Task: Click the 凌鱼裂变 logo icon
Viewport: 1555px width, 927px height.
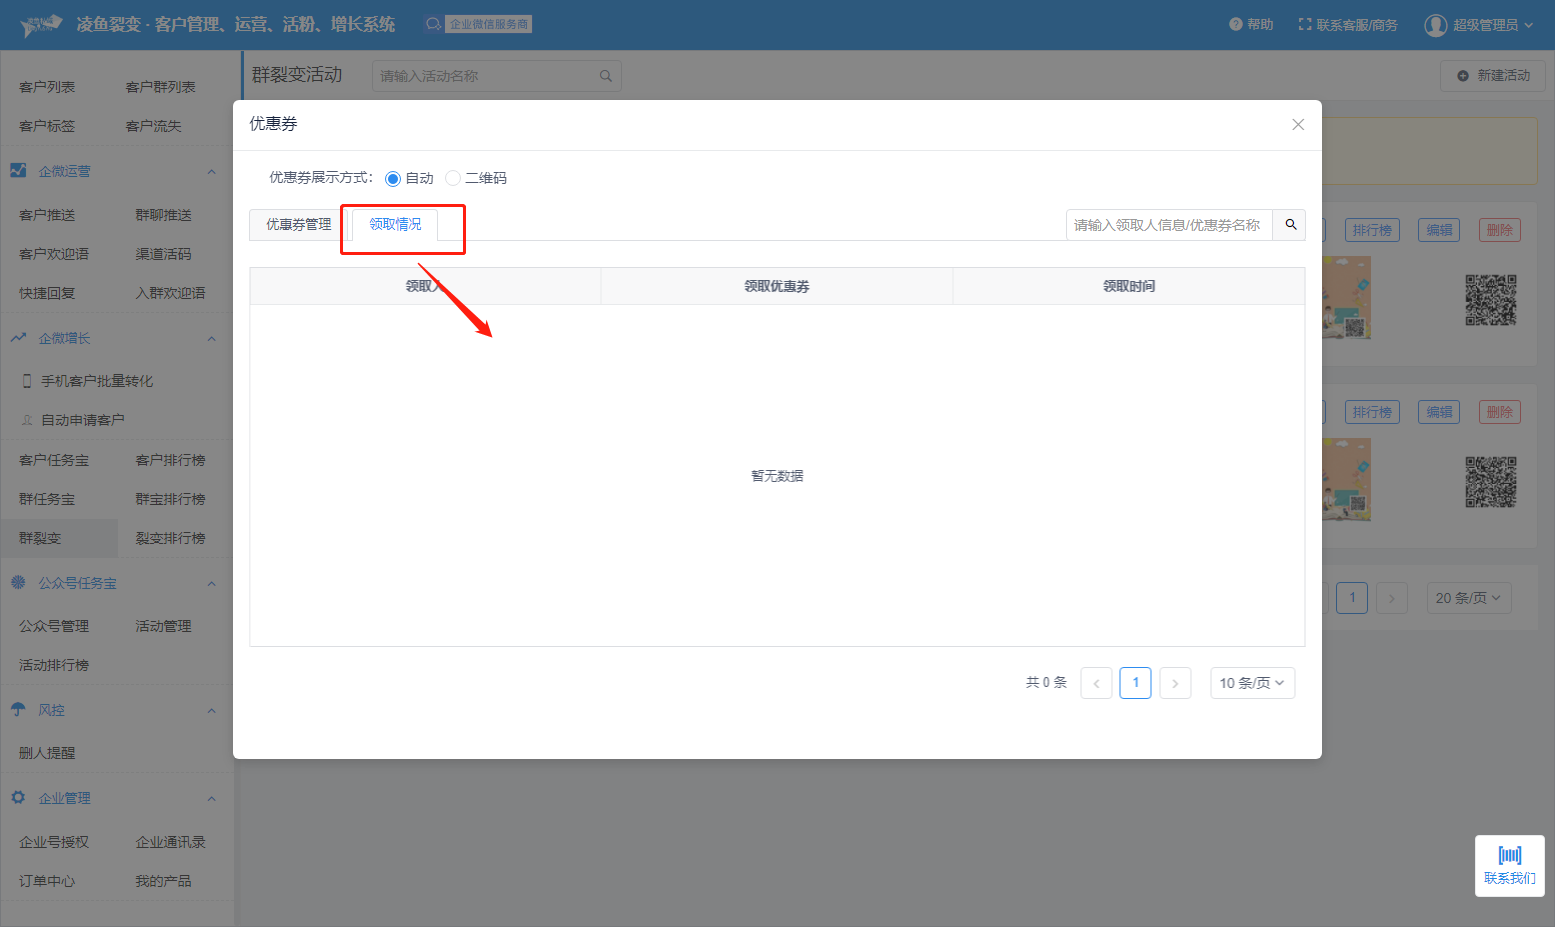Action: [41, 25]
